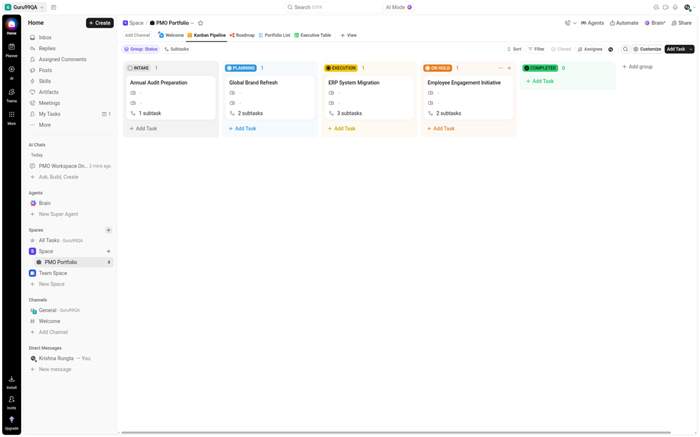Open Assigned Comments

[71, 59]
